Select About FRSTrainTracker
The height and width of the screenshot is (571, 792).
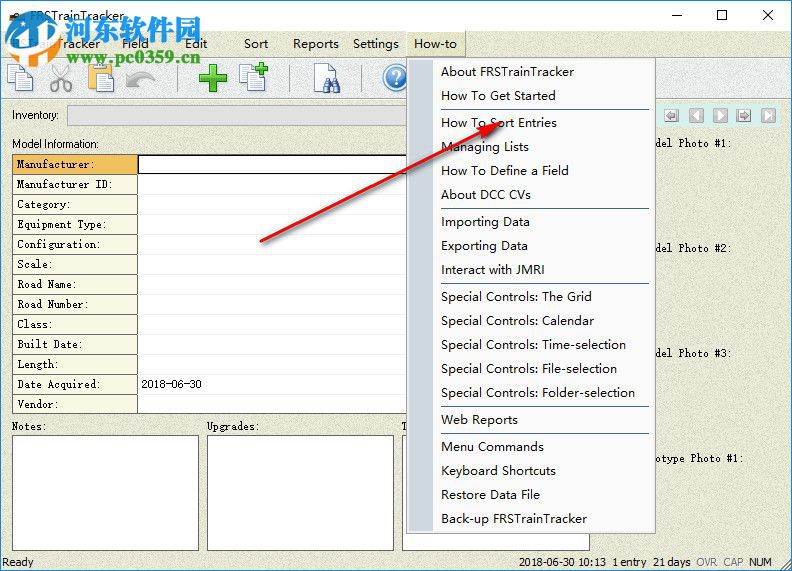[x=507, y=72]
